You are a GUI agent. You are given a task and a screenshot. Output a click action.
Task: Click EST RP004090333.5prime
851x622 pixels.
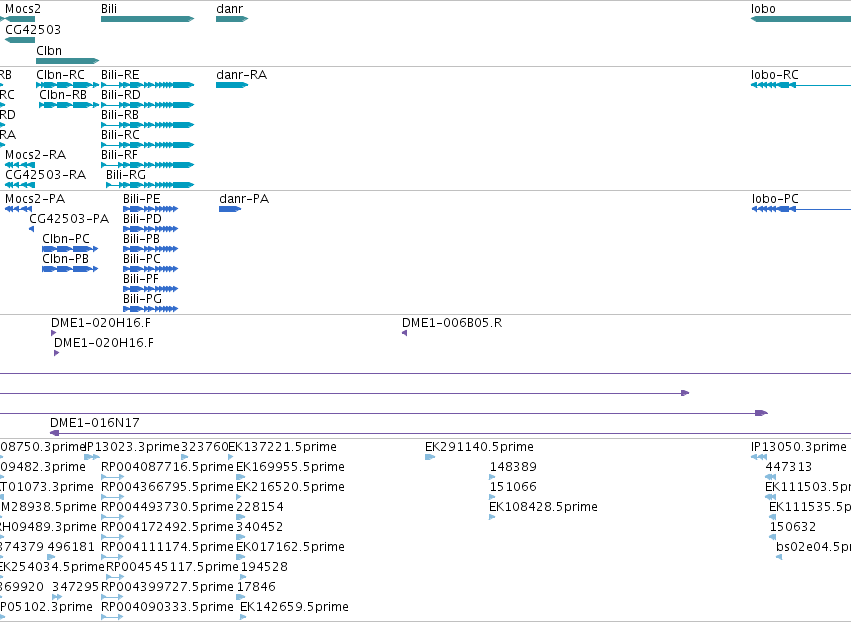point(112,618)
